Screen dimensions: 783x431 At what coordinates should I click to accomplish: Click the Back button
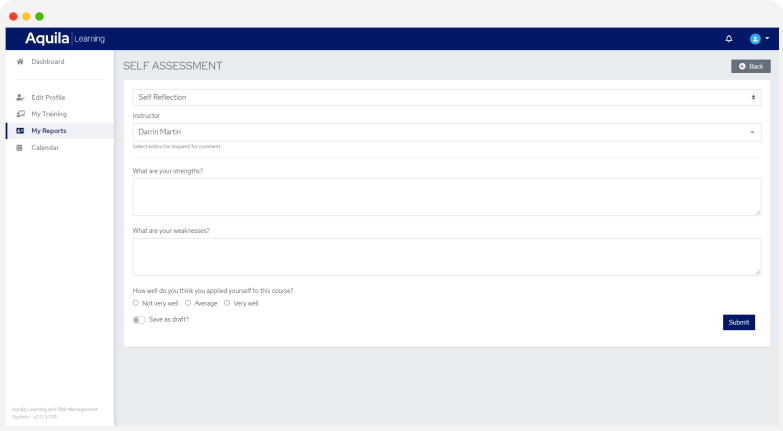coord(750,66)
